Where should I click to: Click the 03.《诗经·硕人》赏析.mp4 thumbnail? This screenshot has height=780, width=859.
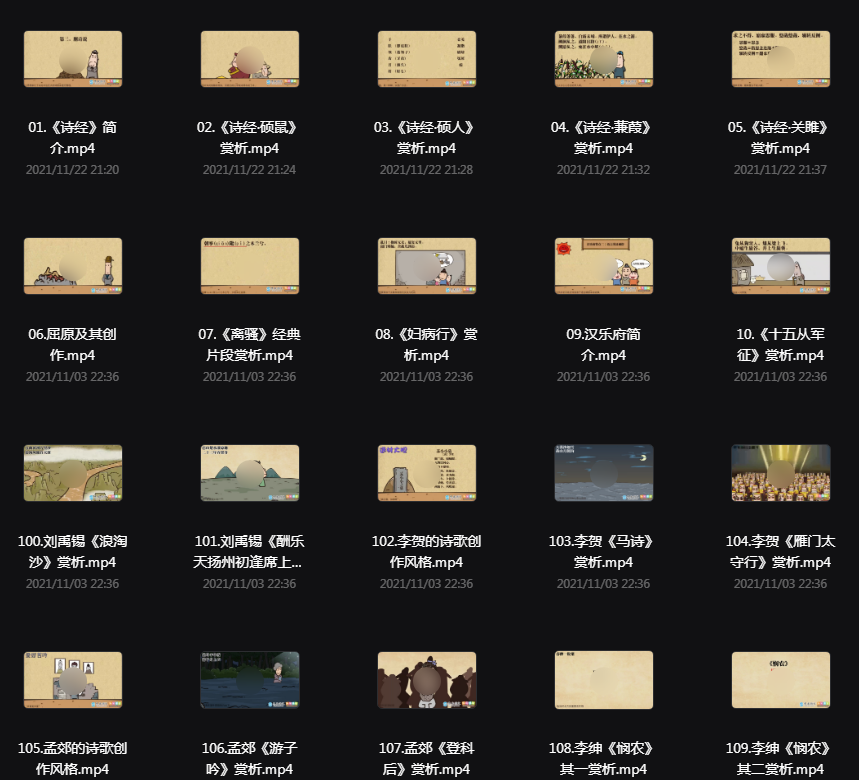tap(427, 59)
